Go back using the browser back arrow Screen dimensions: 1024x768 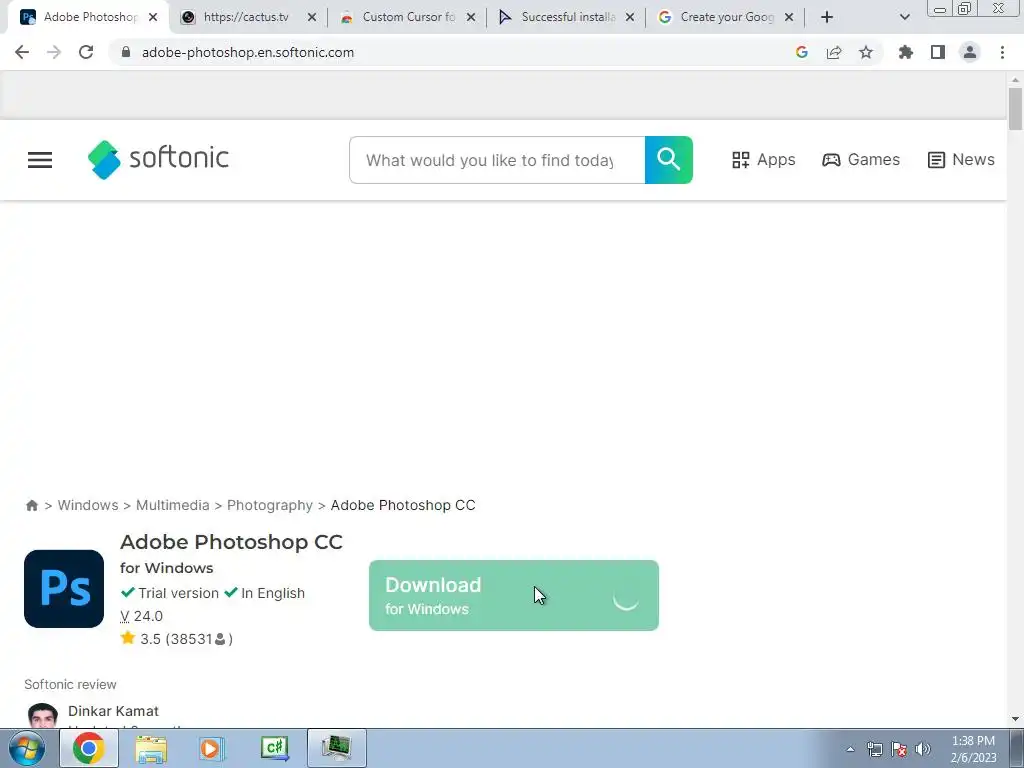click(x=22, y=52)
